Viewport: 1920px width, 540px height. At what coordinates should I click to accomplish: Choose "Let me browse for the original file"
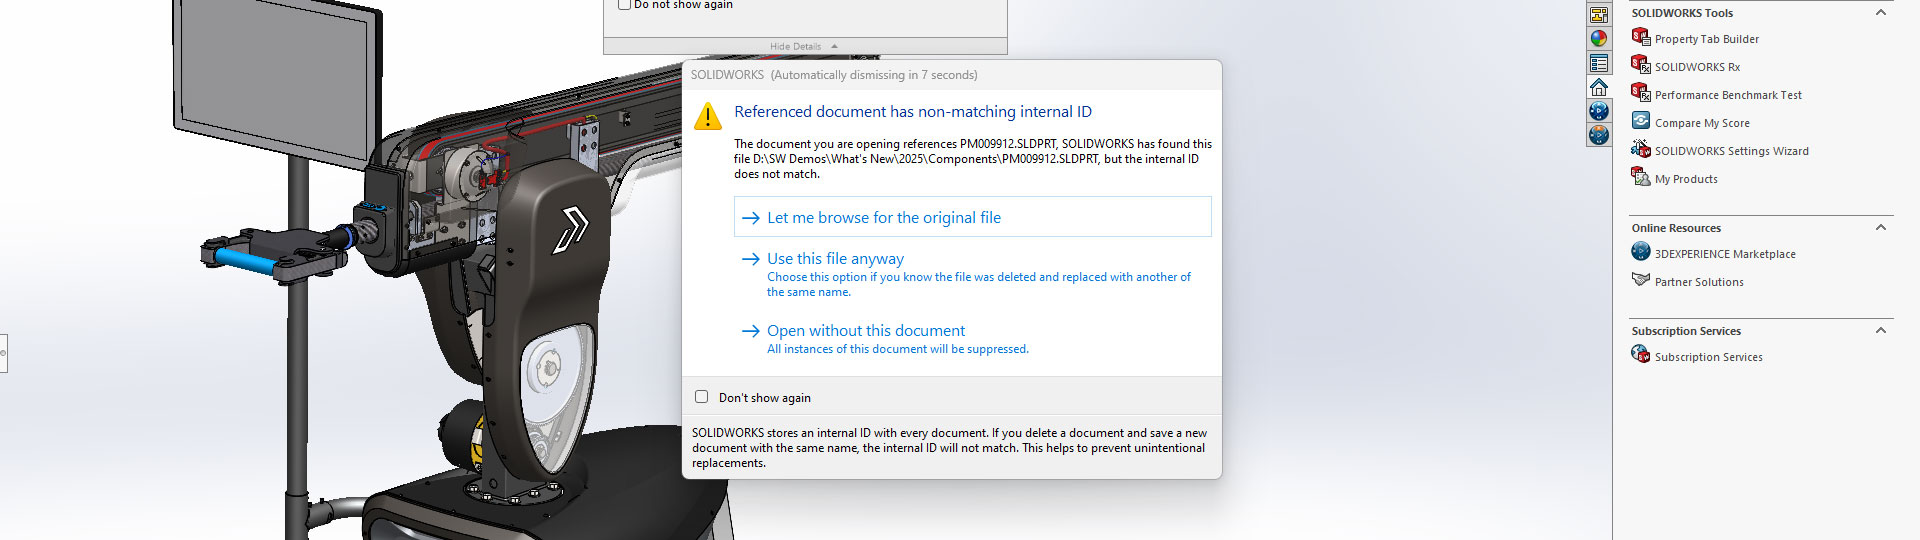[x=883, y=217]
